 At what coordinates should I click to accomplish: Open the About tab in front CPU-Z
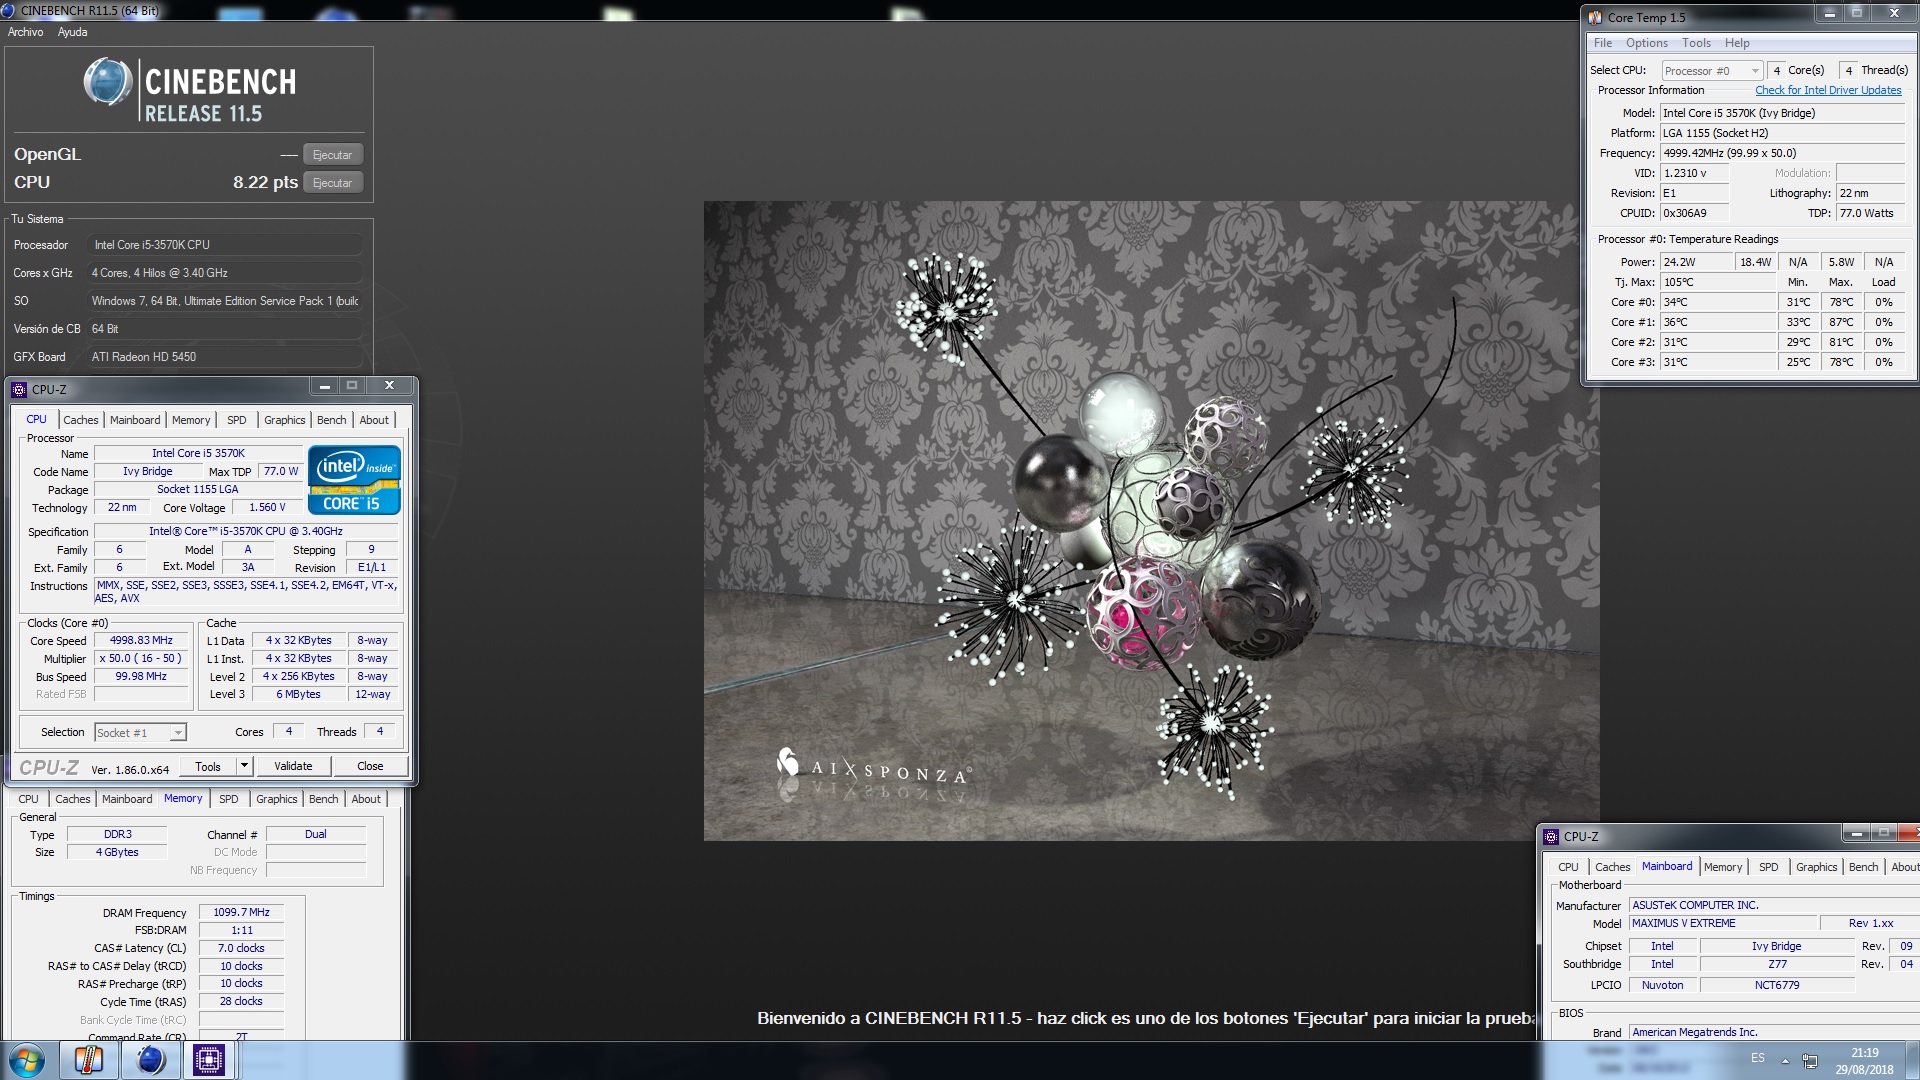coord(374,420)
